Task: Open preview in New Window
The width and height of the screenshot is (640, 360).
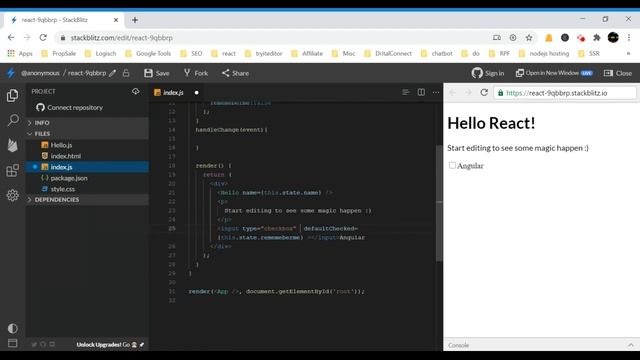Action: click(554, 73)
